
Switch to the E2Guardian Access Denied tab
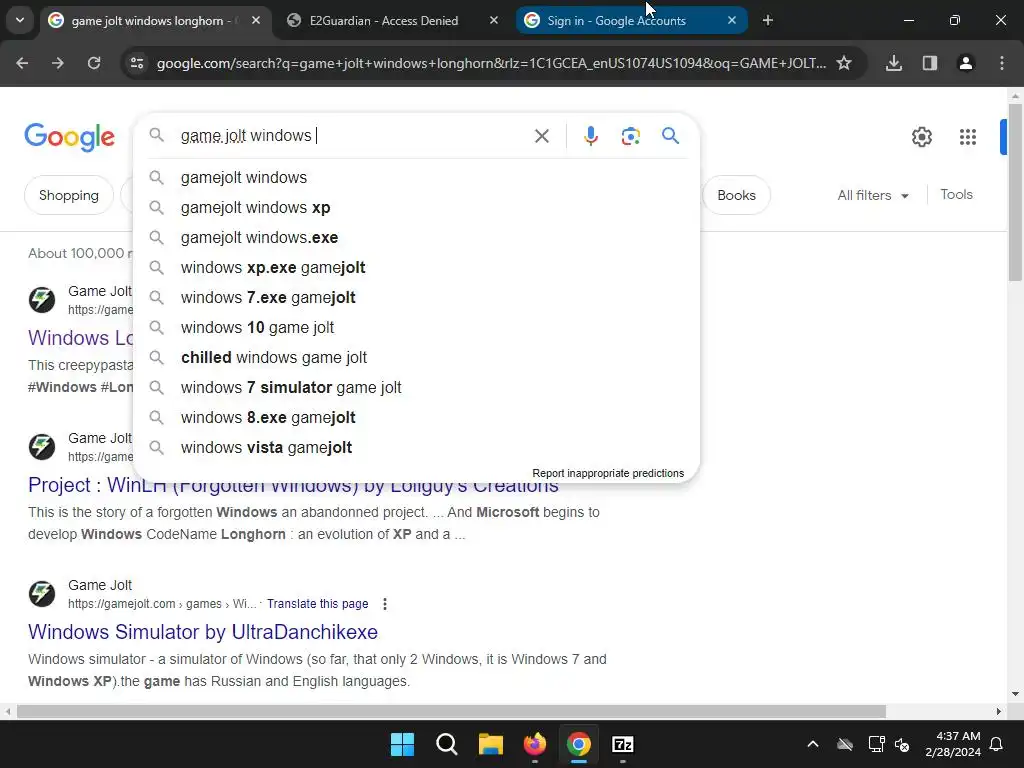(384, 20)
